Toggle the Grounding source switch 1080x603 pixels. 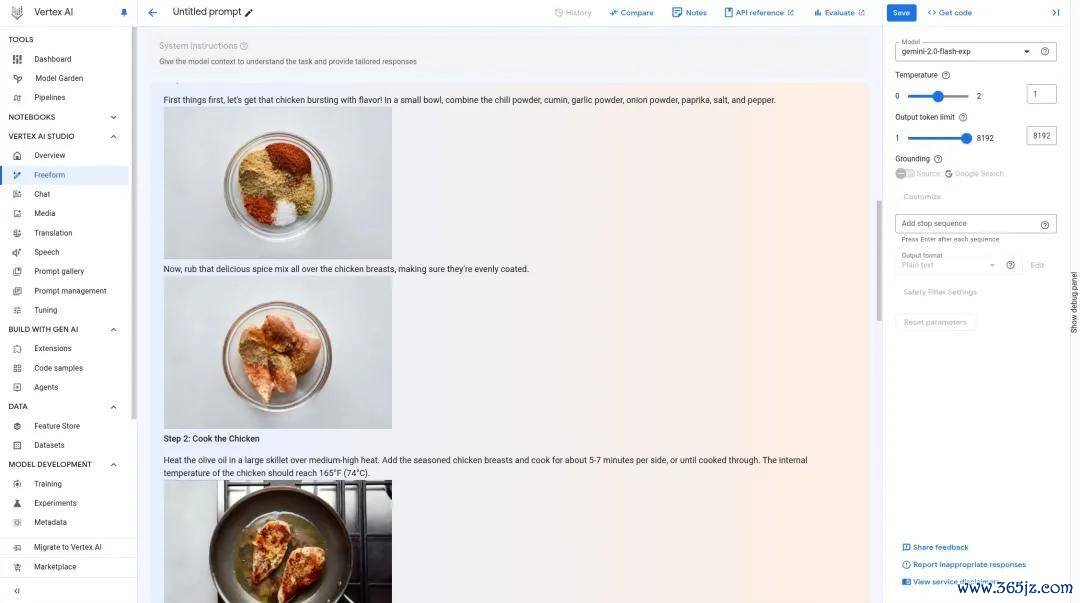click(904, 174)
